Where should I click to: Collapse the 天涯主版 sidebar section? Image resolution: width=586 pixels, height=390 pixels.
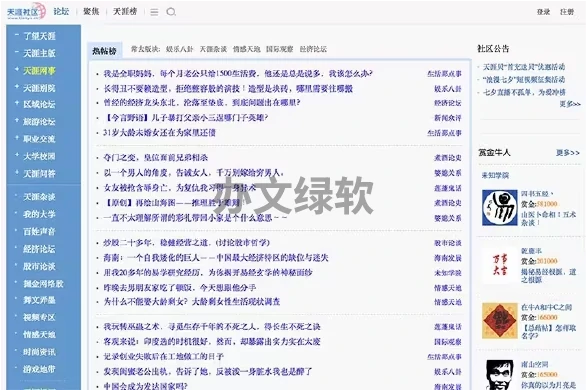(16, 52)
